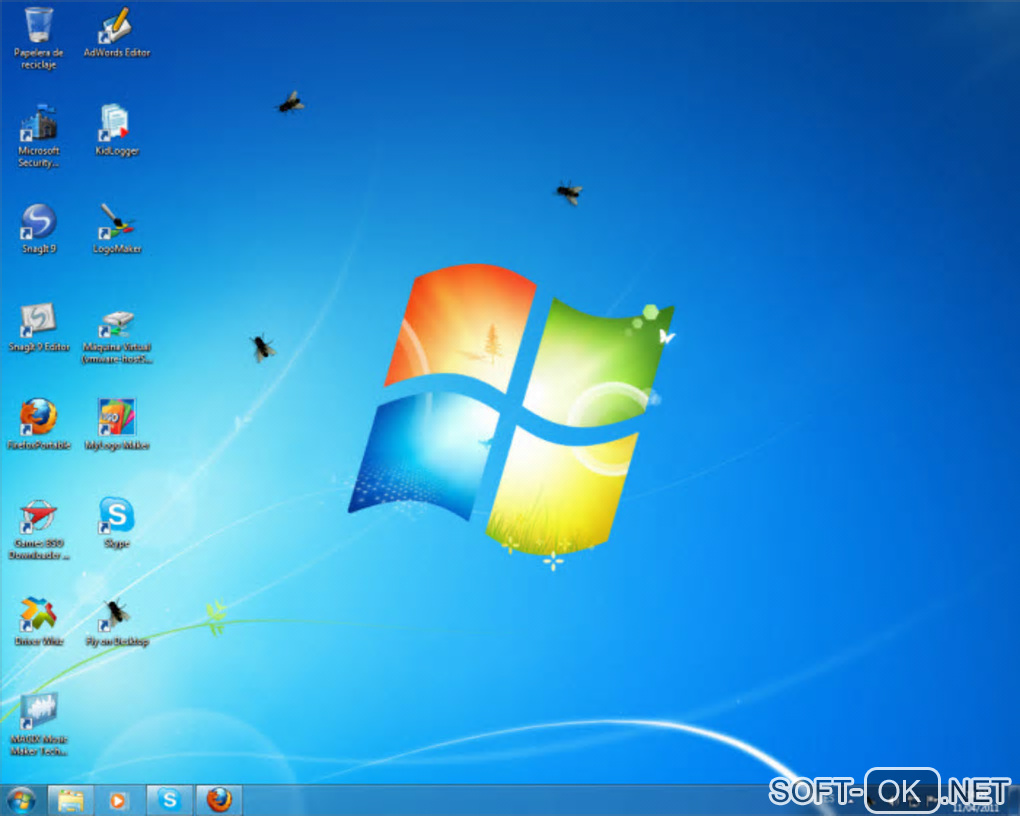Switch to Firefox in the taskbar
Image resolution: width=1020 pixels, height=816 pixels.
pos(219,800)
